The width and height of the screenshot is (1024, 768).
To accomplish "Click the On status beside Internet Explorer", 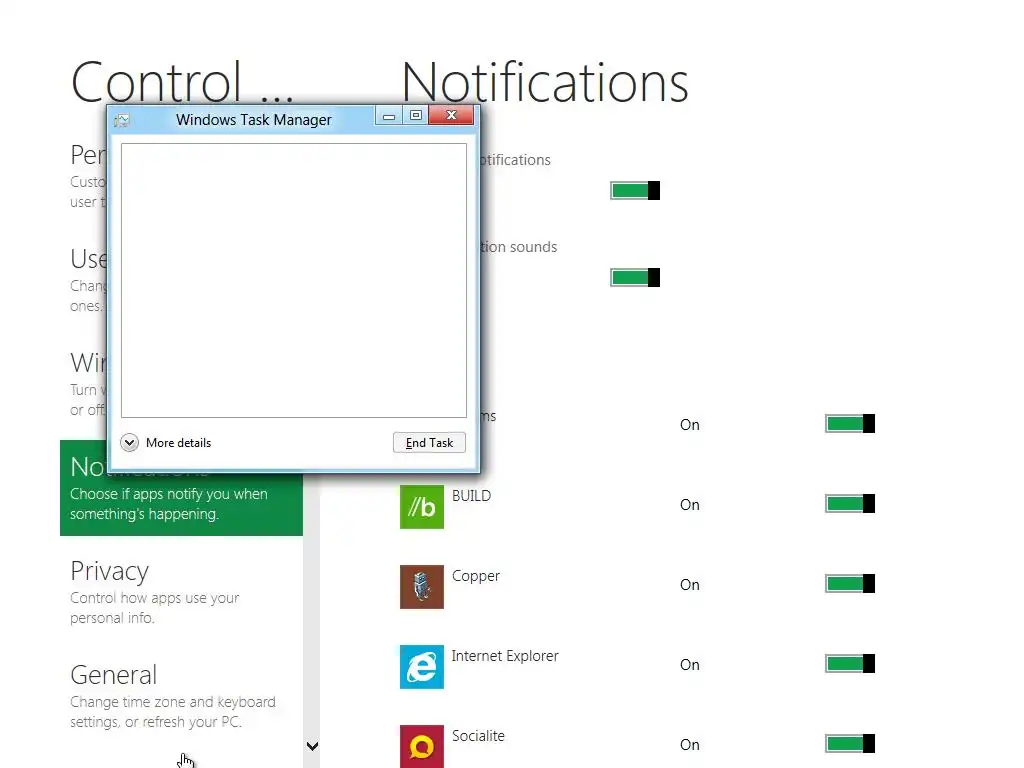I will pos(690,665).
